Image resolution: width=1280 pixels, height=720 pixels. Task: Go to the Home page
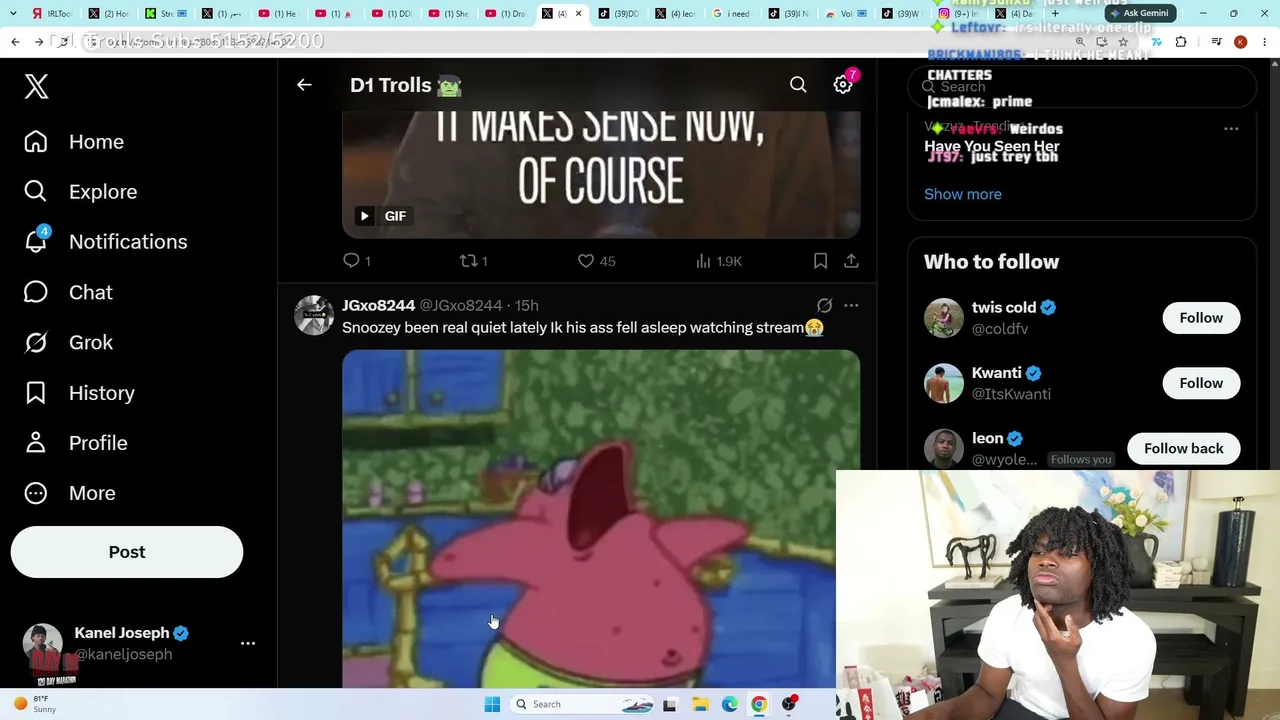click(x=74, y=142)
